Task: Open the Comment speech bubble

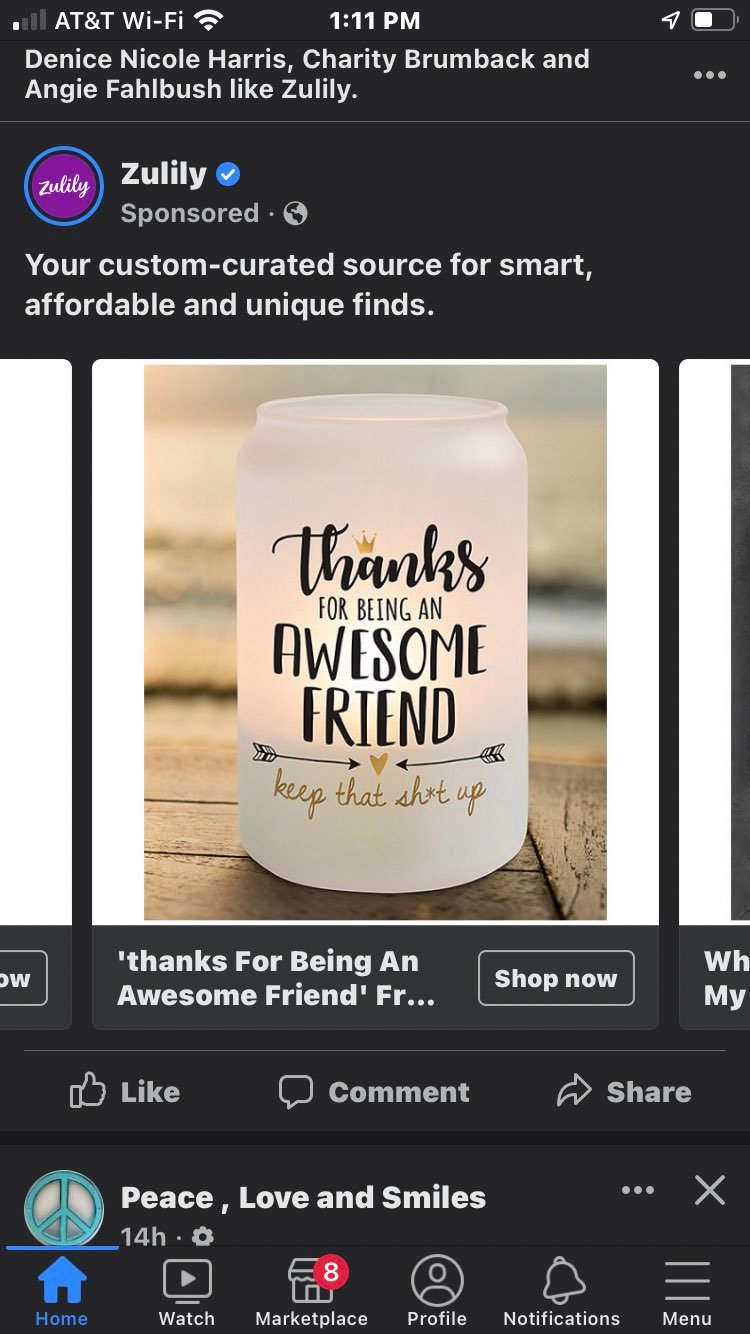Action: click(x=295, y=1091)
